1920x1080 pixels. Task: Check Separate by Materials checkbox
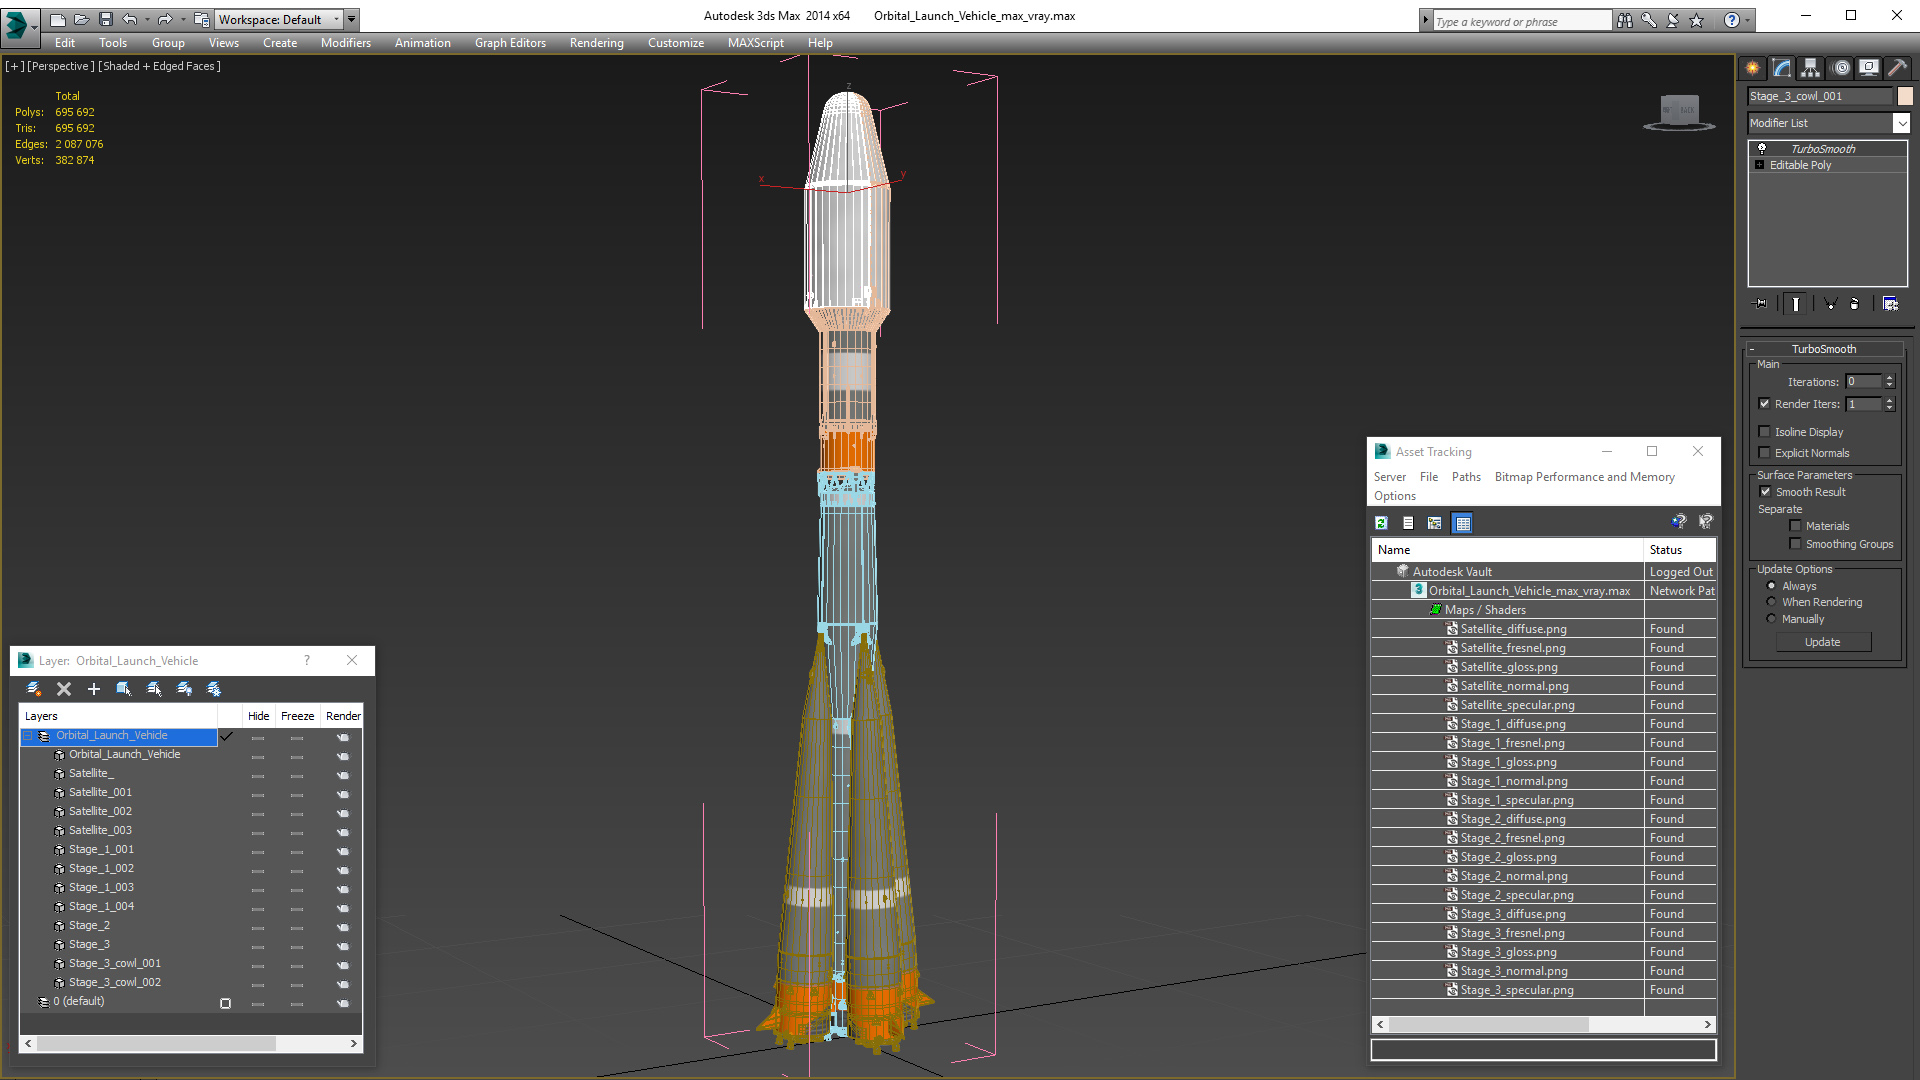[x=1795, y=526]
